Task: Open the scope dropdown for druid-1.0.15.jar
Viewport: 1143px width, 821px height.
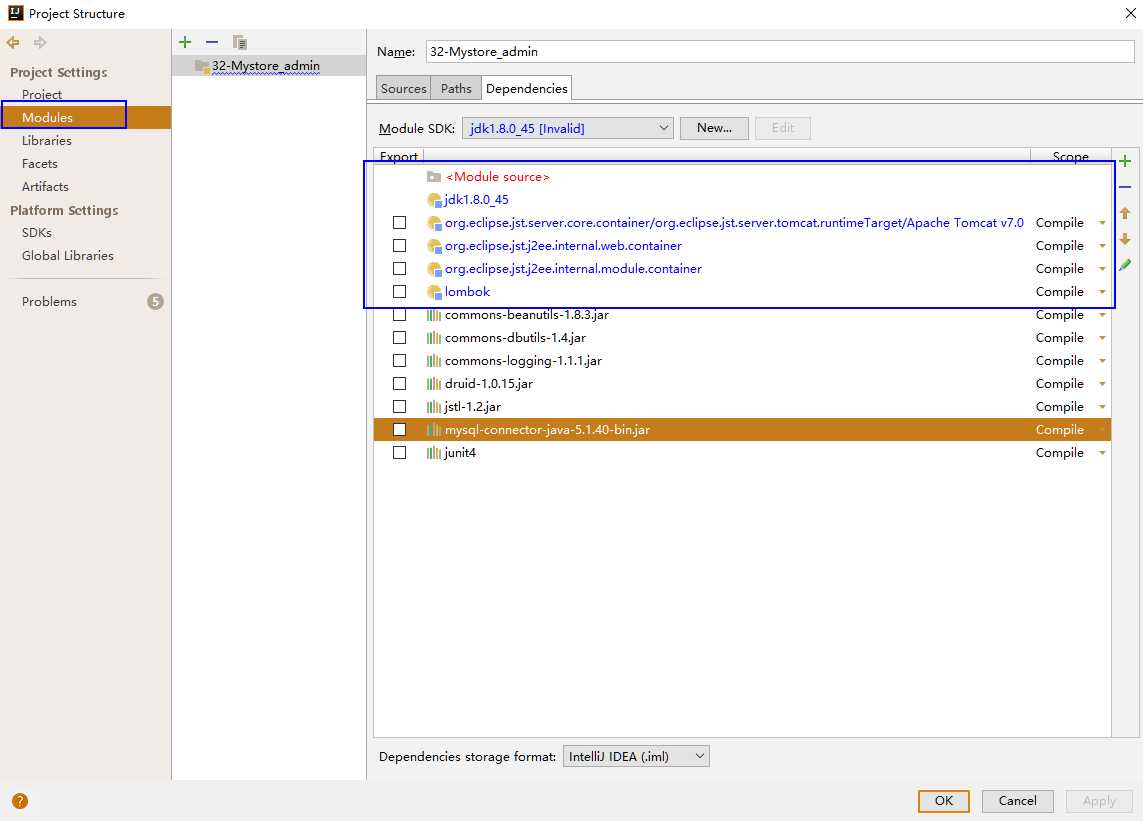Action: (x=1102, y=384)
